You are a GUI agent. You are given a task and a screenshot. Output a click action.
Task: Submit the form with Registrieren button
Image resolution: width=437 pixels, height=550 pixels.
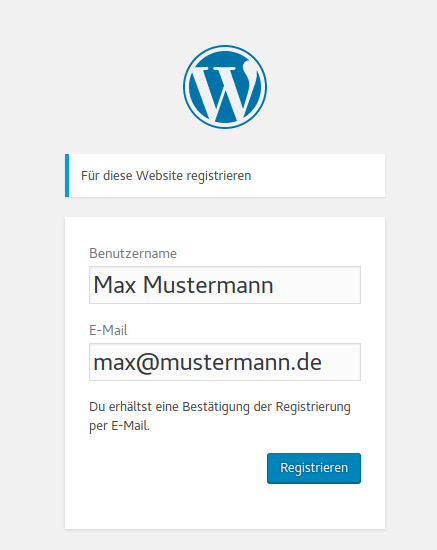(314, 468)
